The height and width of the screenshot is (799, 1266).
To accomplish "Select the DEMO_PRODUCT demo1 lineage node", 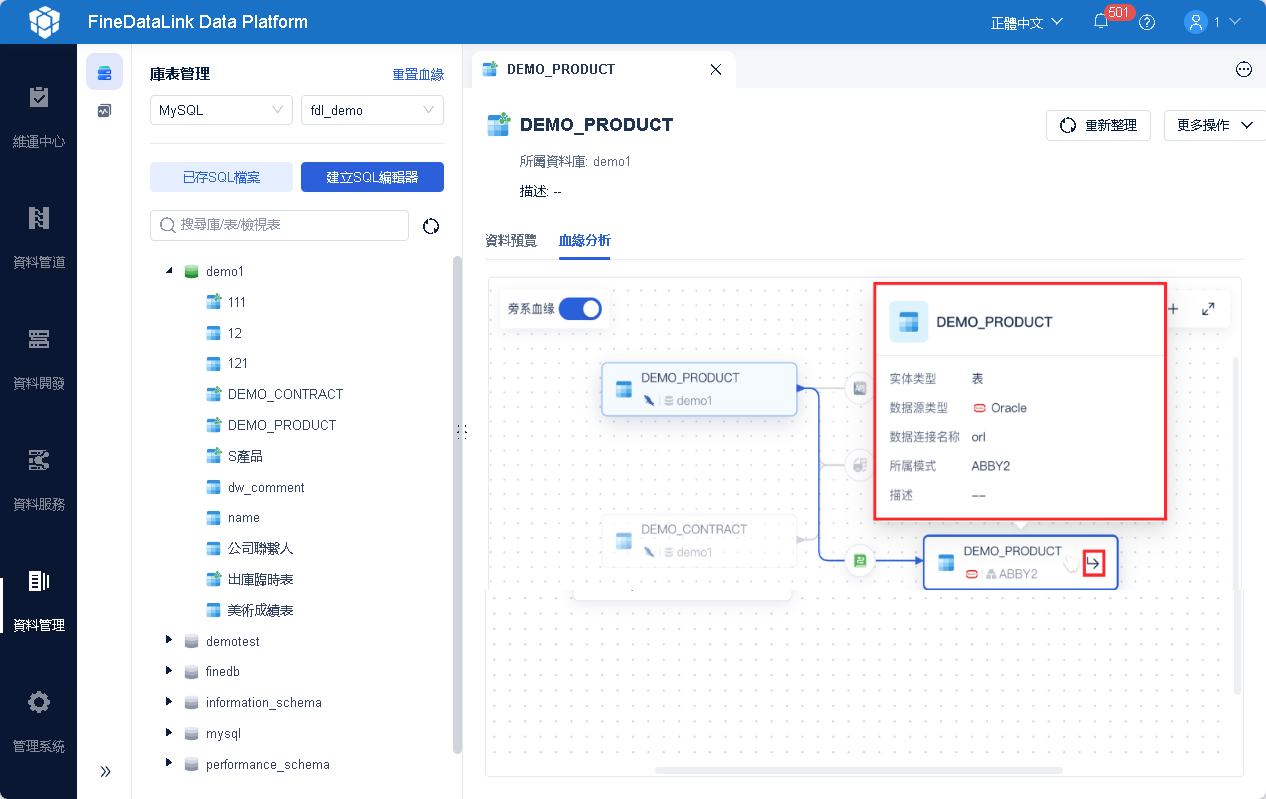I will (699, 389).
